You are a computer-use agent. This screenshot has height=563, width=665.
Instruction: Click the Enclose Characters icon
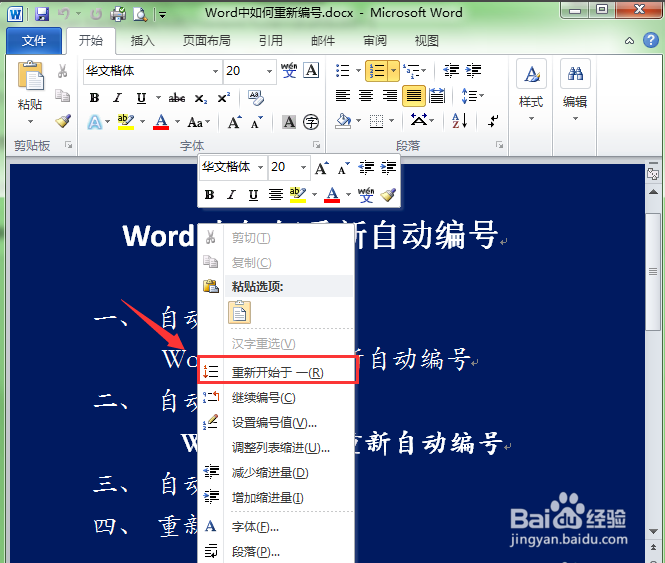click(x=311, y=122)
